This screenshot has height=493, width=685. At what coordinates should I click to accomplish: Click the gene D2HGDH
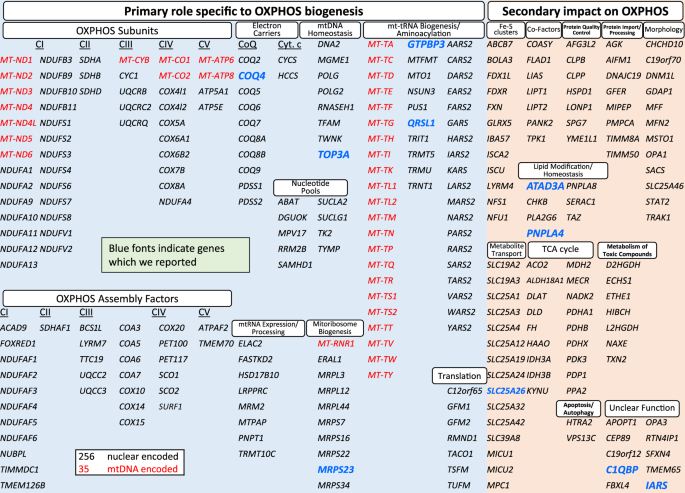click(623, 265)
